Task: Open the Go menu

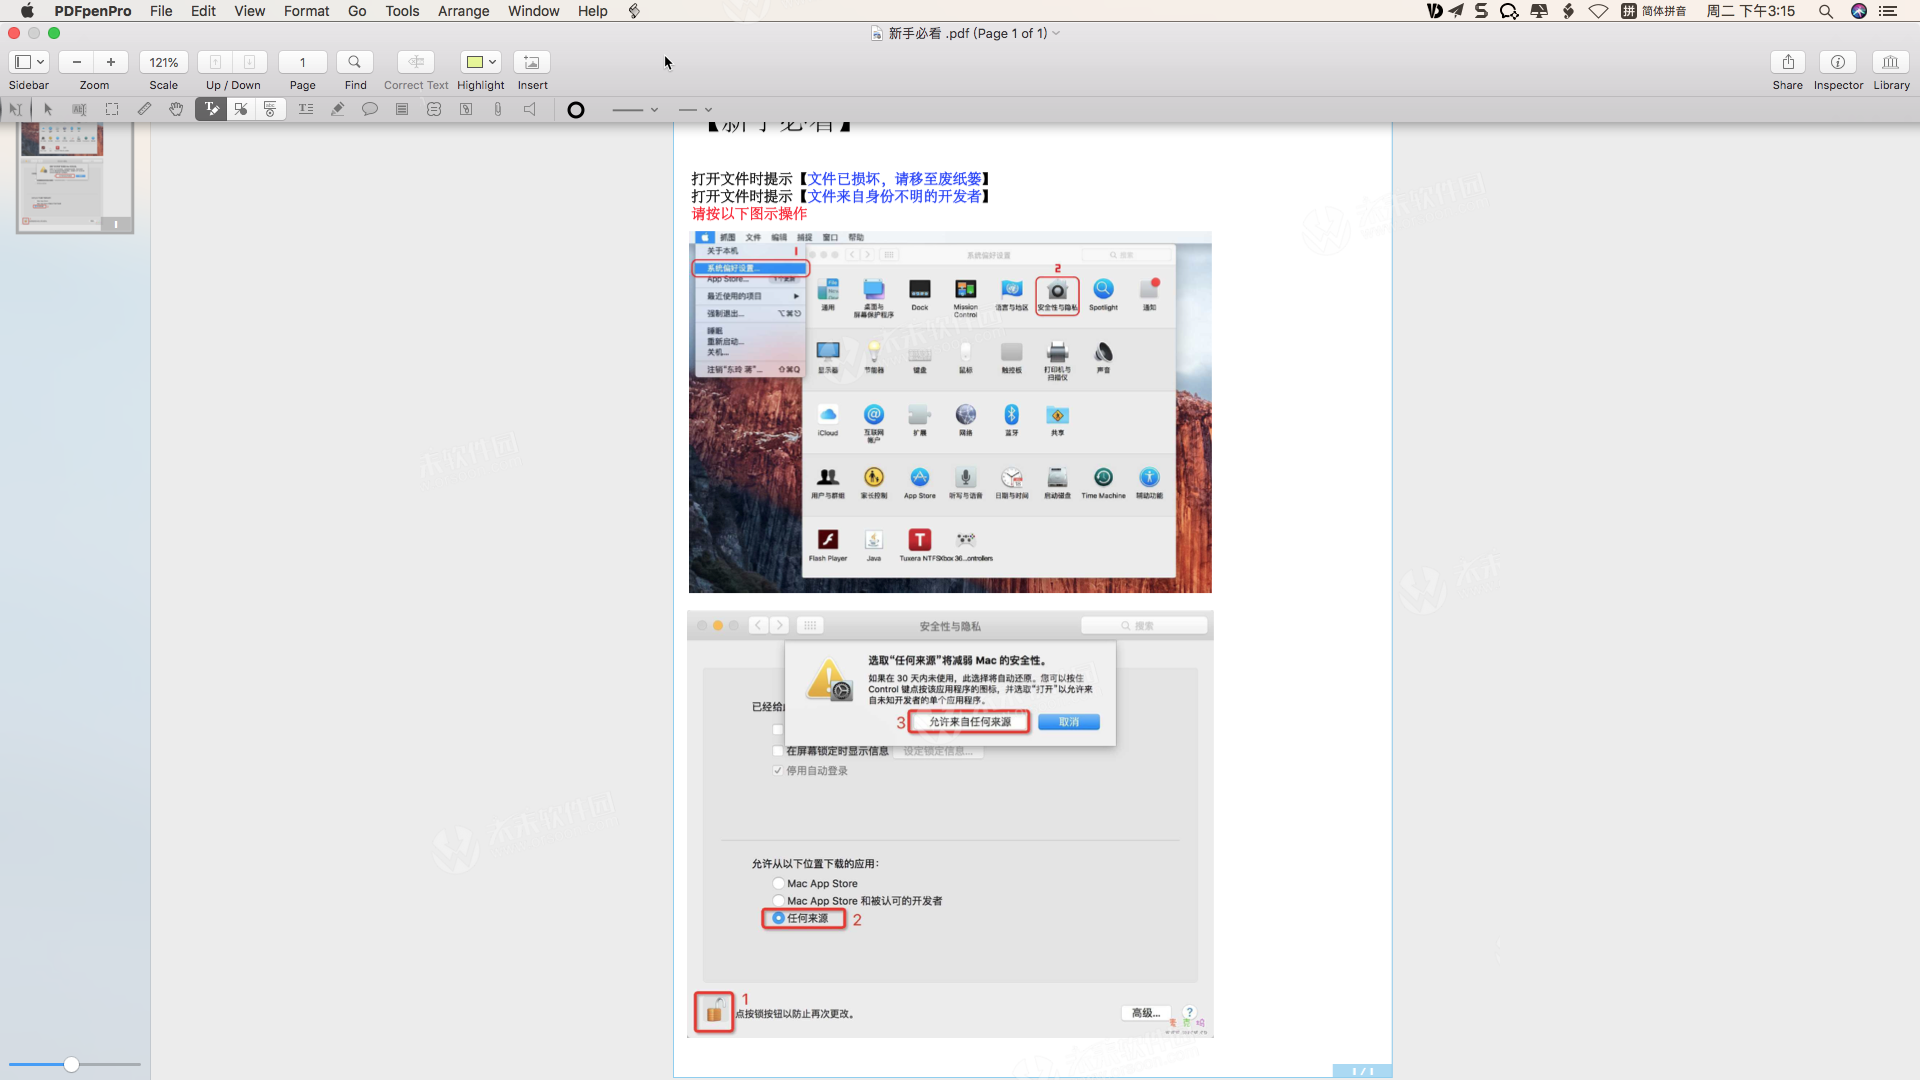Action: [357, 11]
